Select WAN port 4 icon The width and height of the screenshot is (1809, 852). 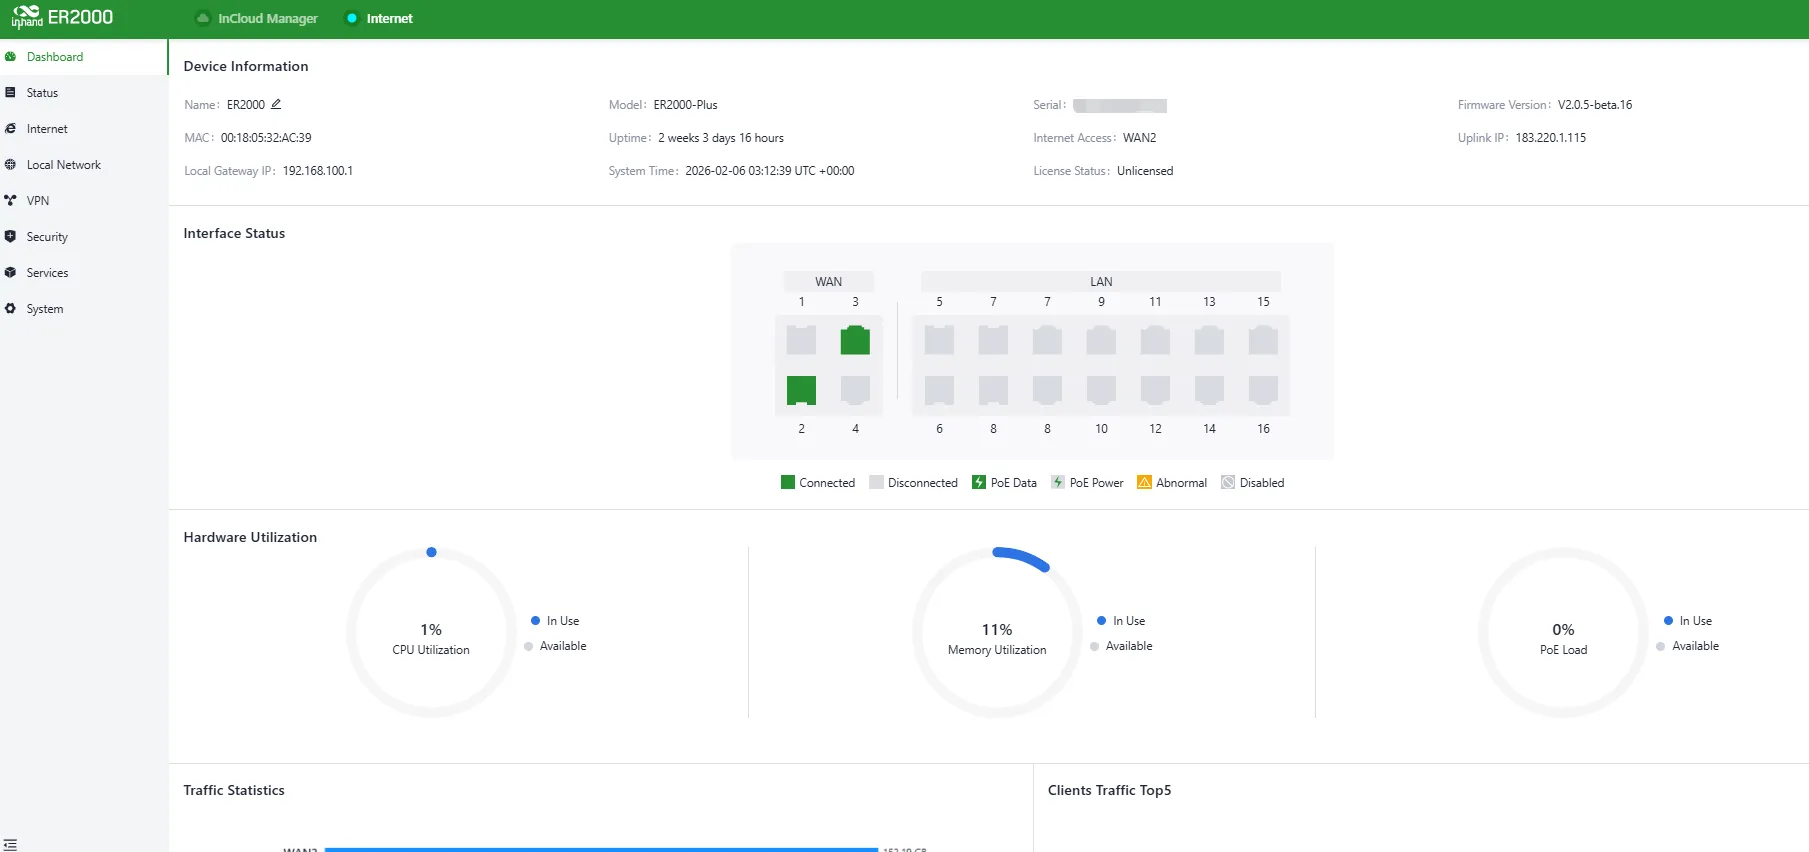point(855,390)
